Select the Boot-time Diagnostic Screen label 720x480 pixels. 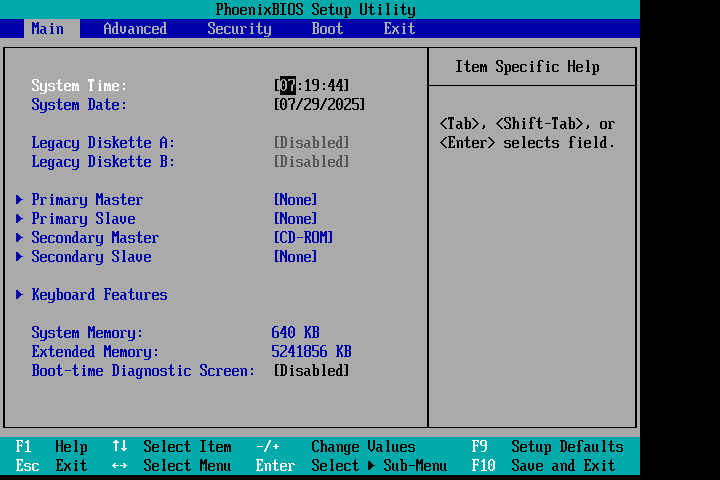[x=143, y=371]
